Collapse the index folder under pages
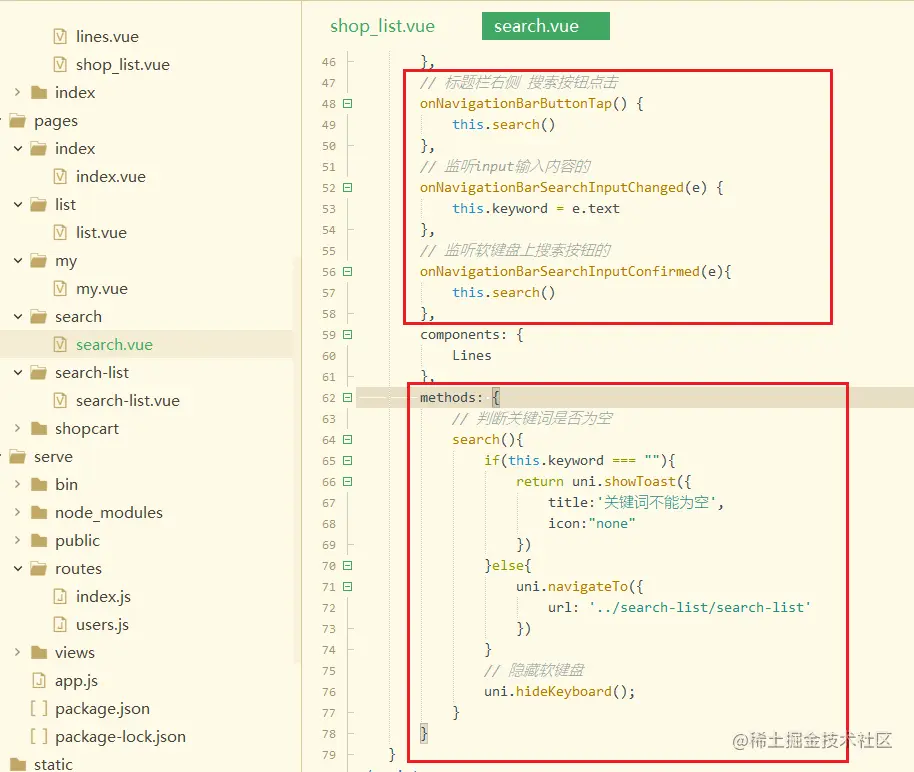The image size is (914, 772). pyautogui.click(x=17, y=149)
